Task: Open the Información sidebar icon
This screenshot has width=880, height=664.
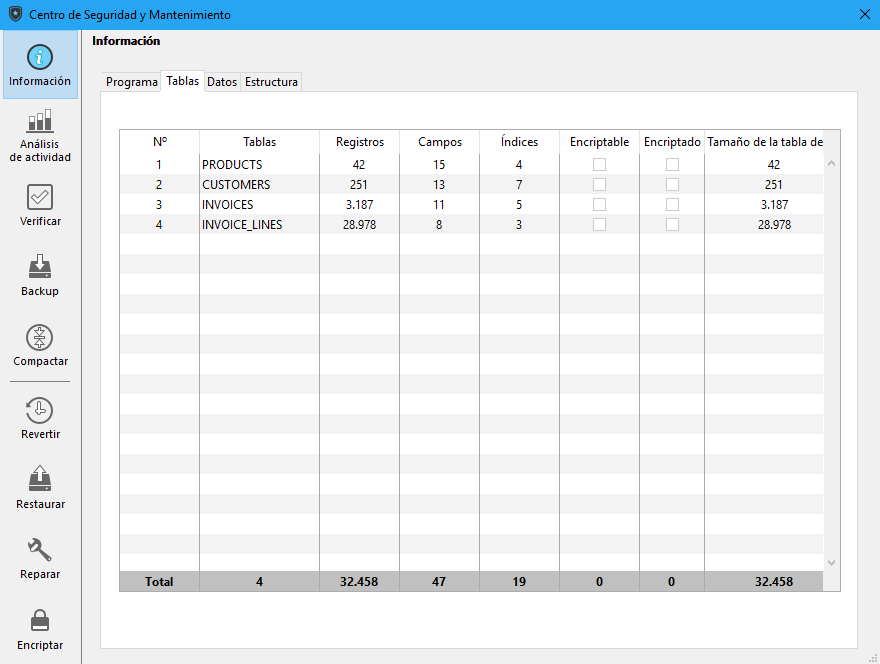Action: pos(40,58)
